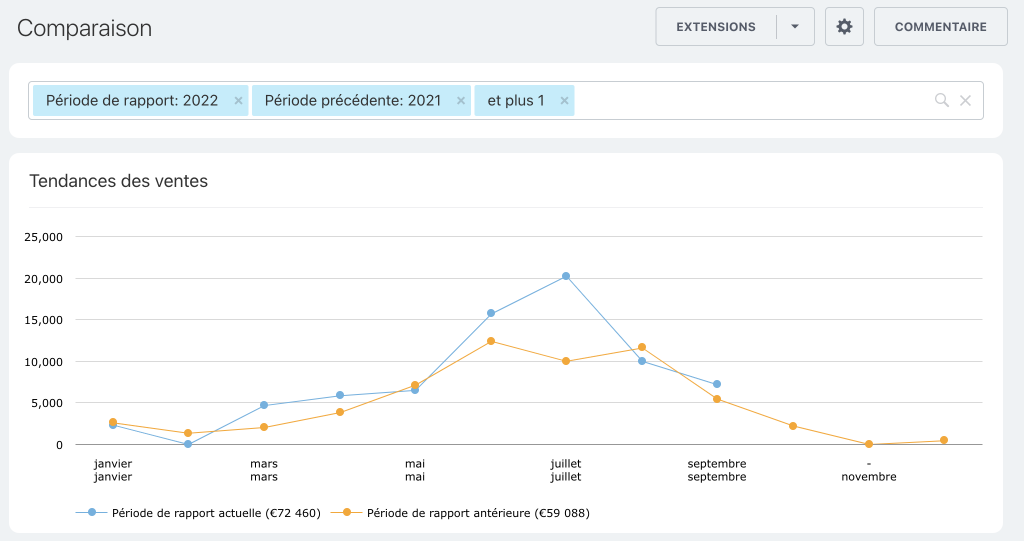Select the orange June data point
Viewport: 1024px width, 541px height.
tap(491, 341)
